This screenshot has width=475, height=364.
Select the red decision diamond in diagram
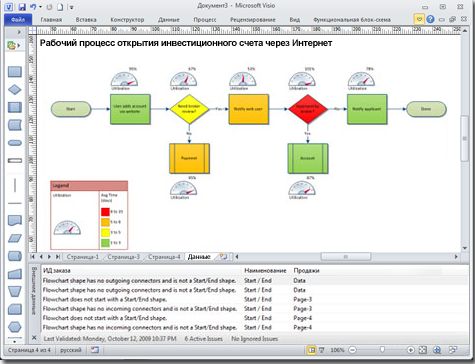pos(308,109)
